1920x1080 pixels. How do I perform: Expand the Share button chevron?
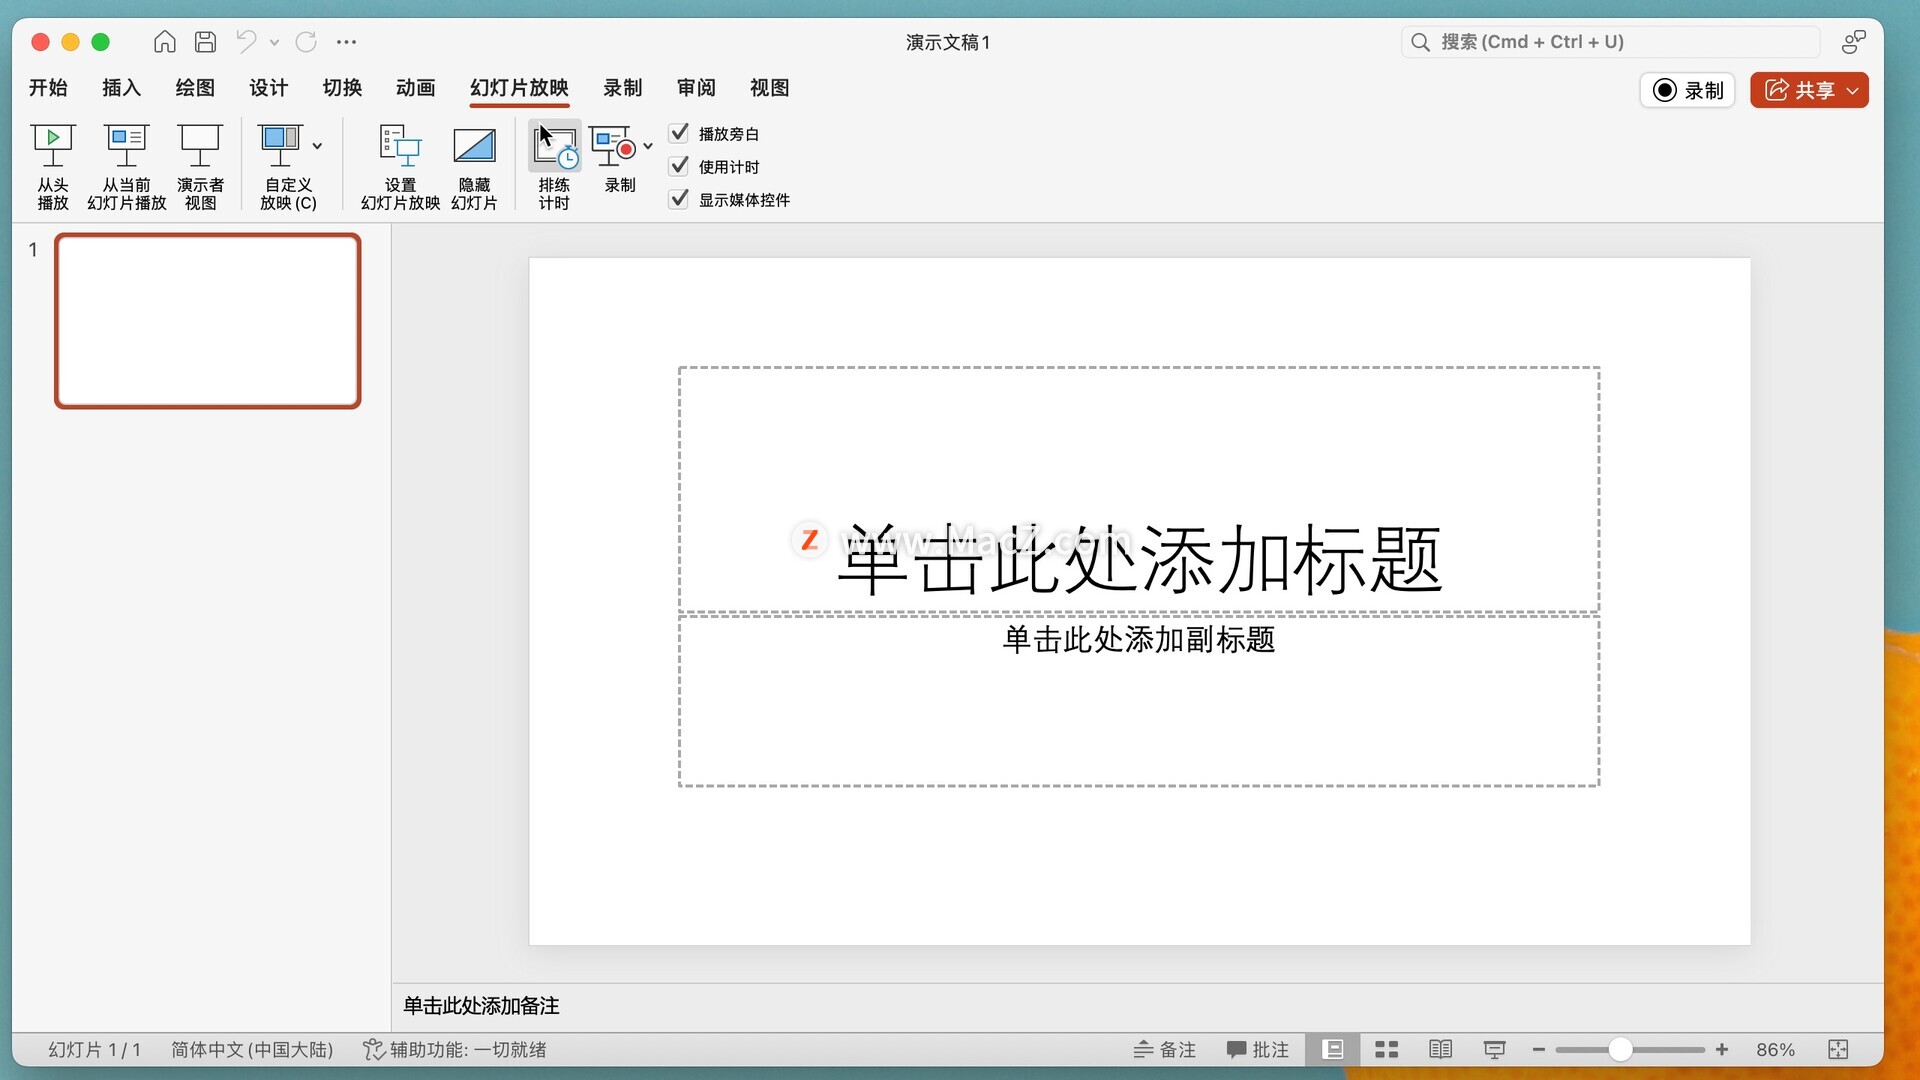click(x=1853, y=90)
